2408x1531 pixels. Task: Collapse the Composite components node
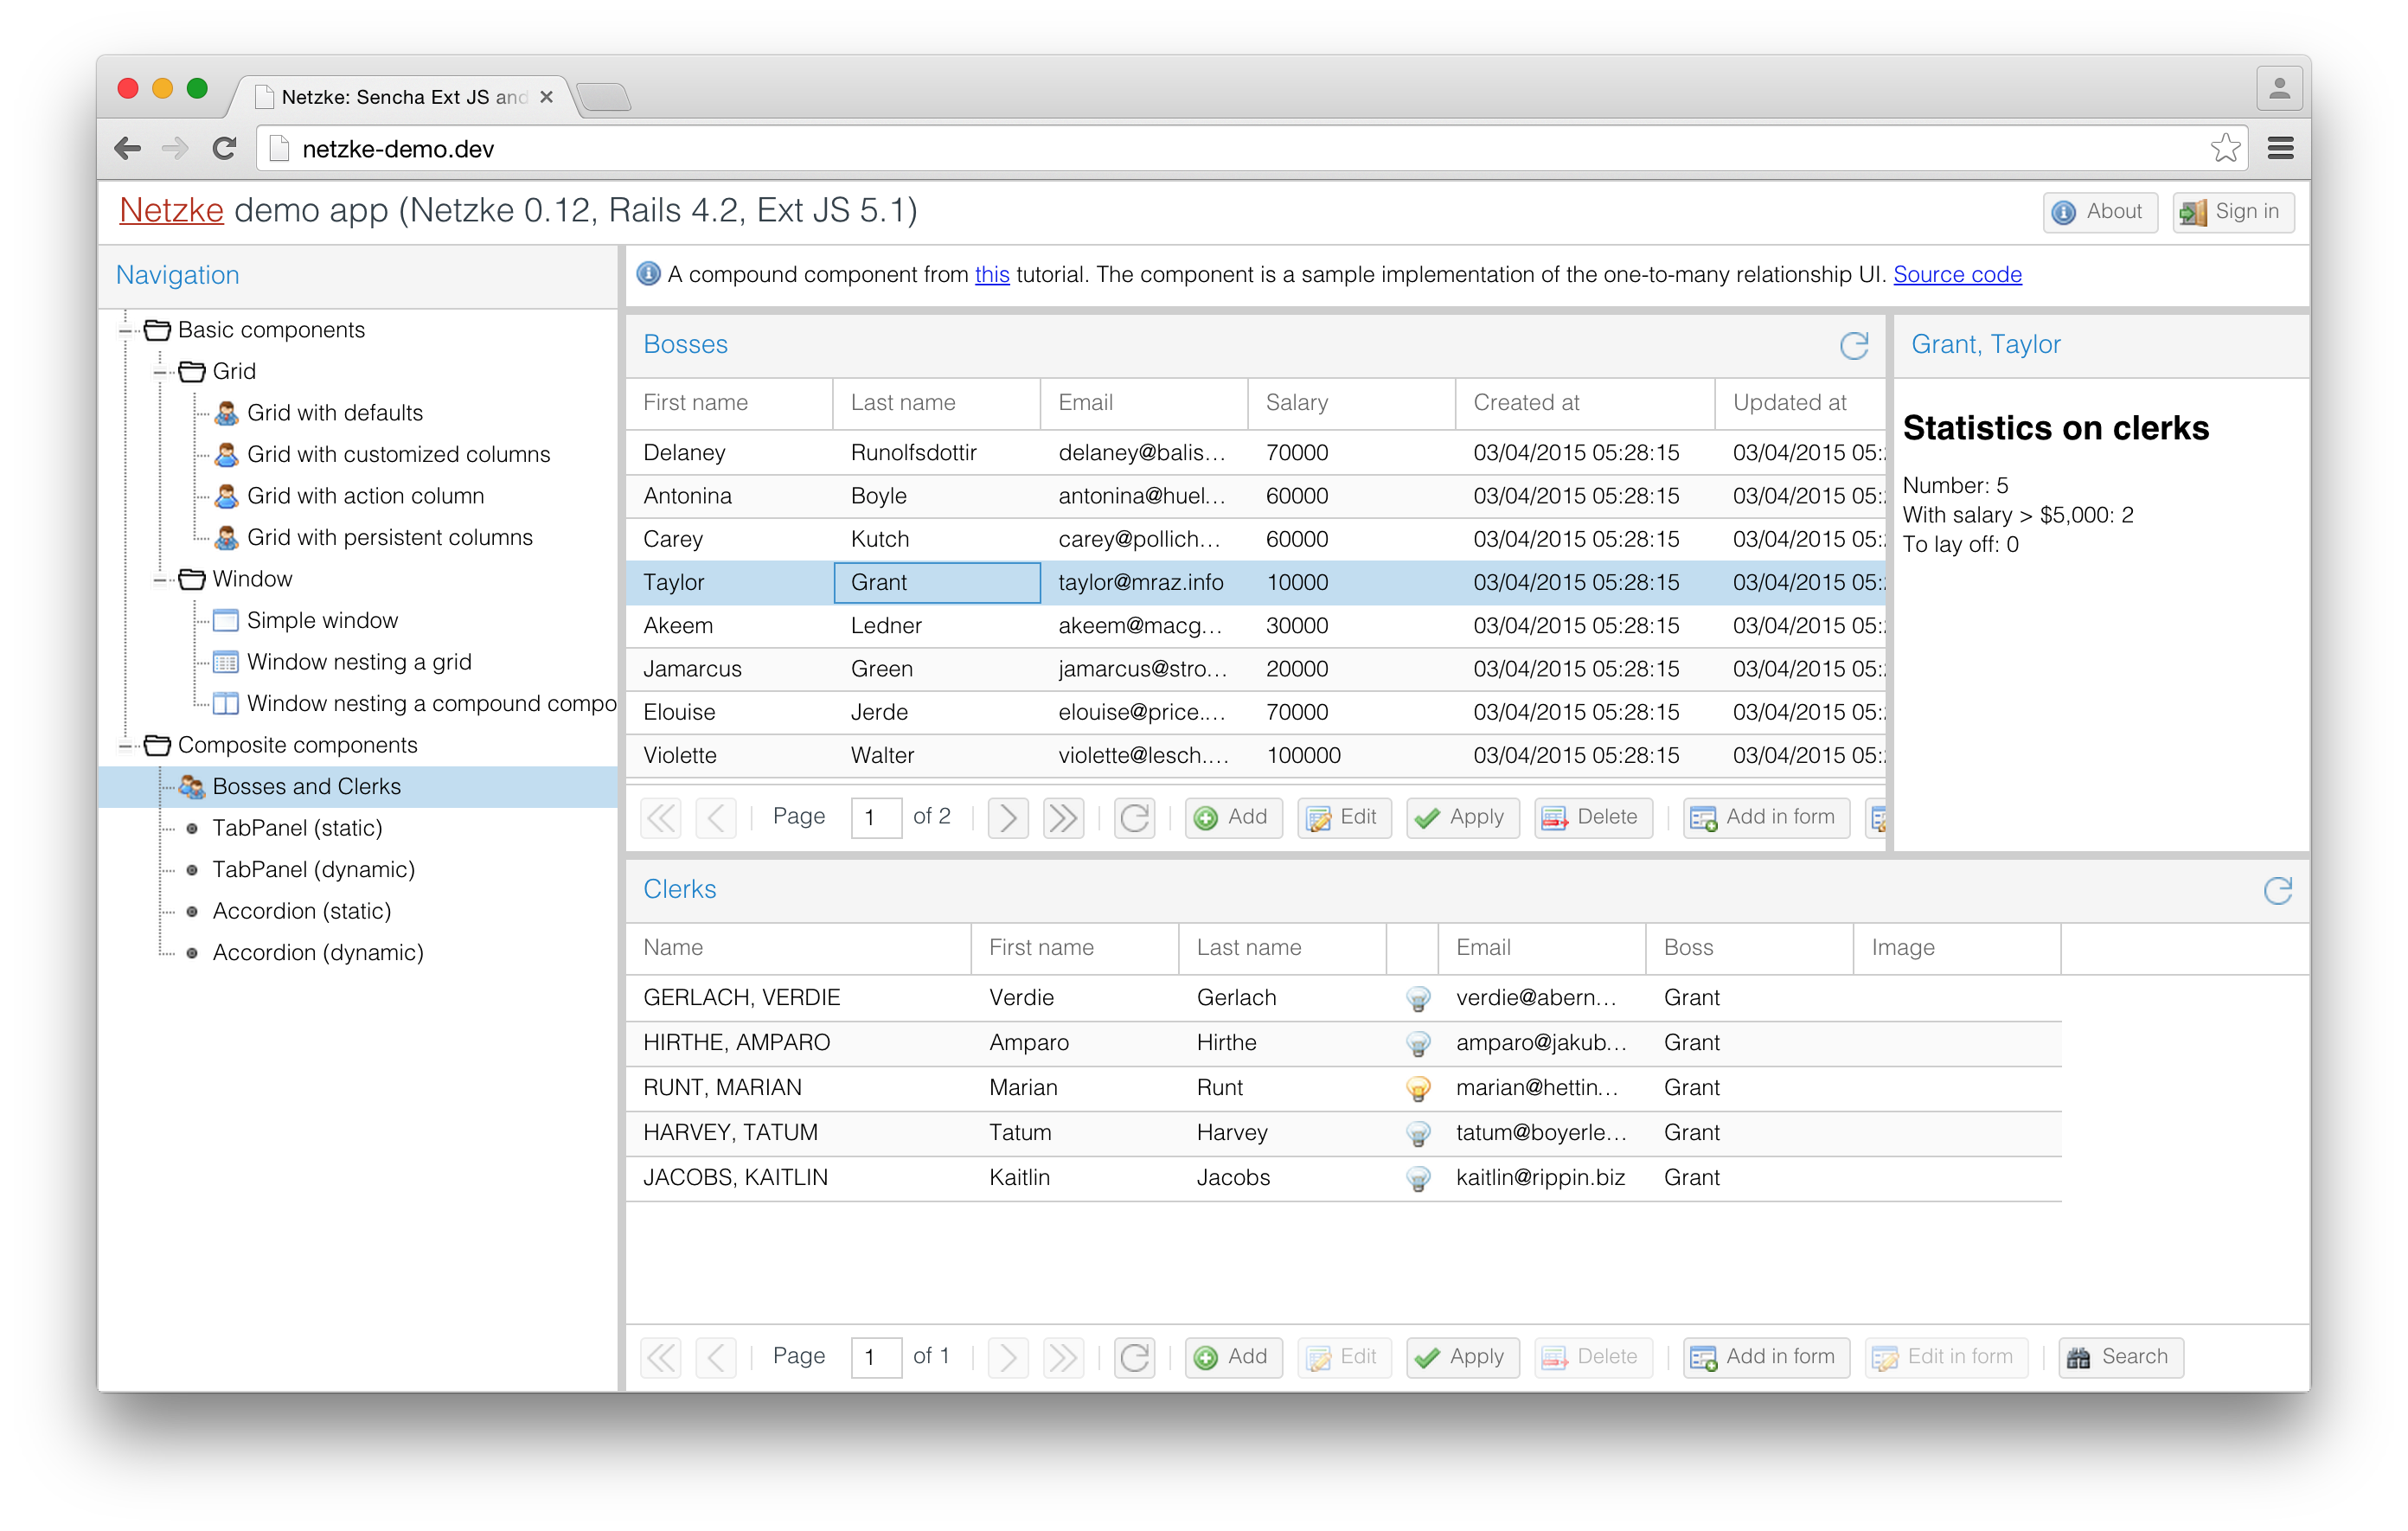click(127, 745)
